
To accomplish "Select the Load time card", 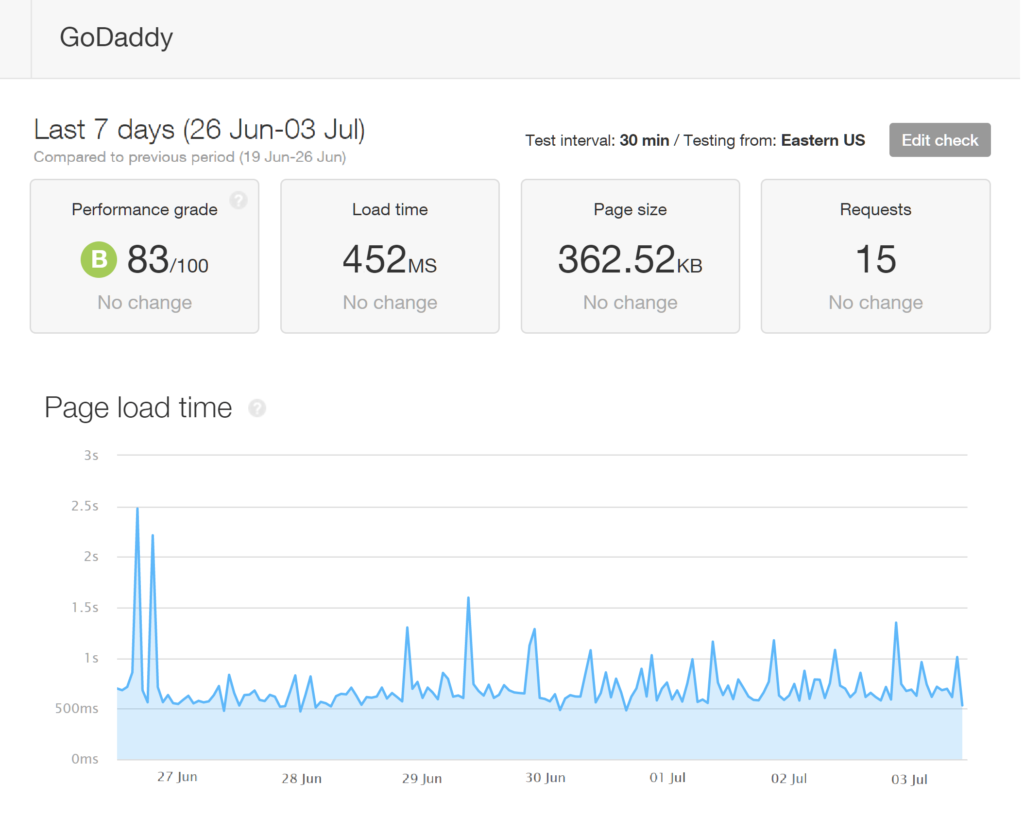I will point(390,256).
